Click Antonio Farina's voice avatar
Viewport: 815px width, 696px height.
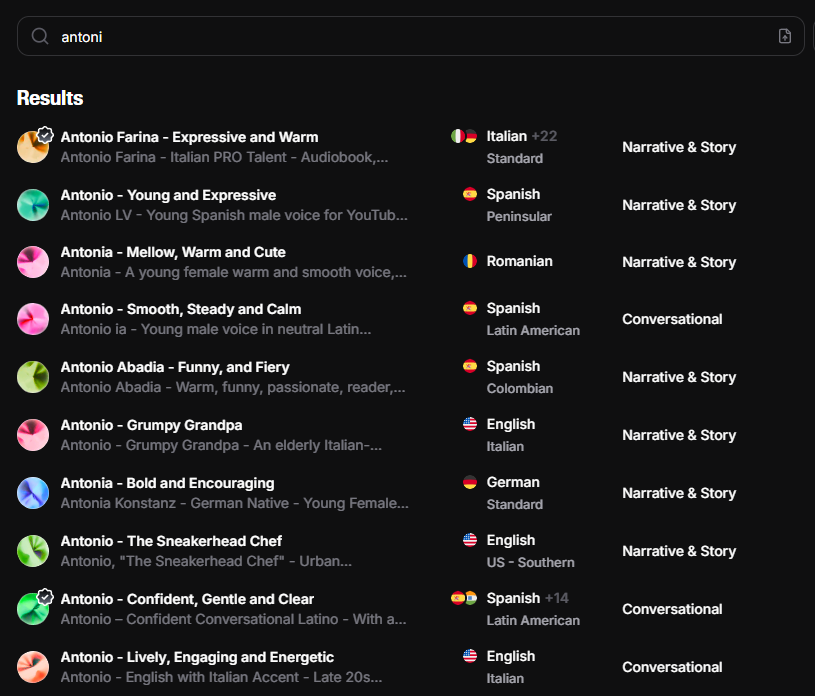click(32, 147)
